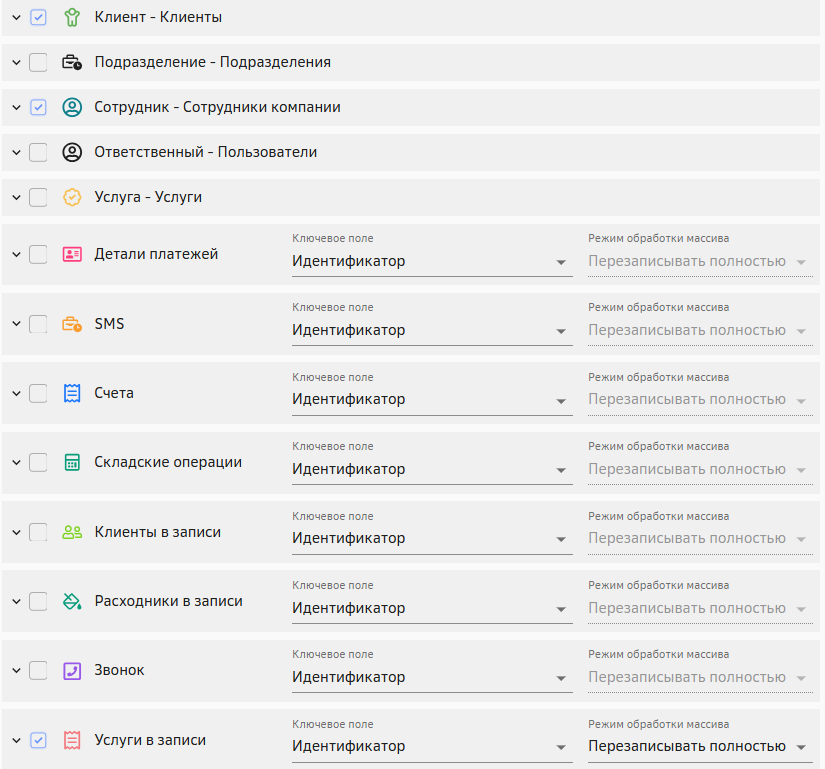
Task: Click the pink ID card icon for Детали платежей
Action: point(72,254)
